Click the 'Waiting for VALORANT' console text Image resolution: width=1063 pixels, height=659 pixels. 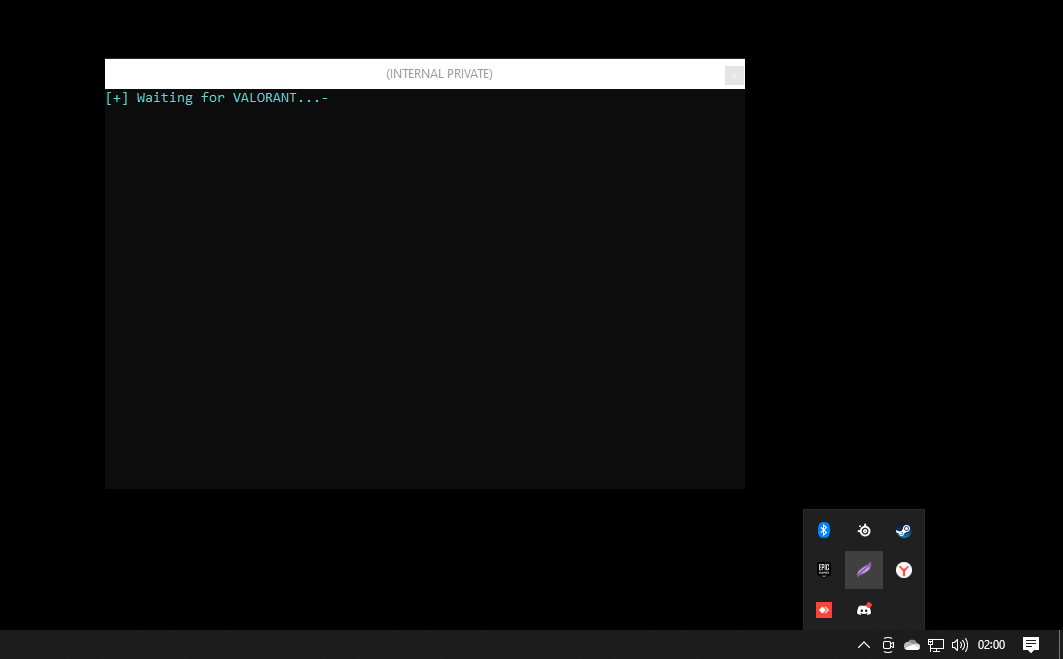coord(217,98)
